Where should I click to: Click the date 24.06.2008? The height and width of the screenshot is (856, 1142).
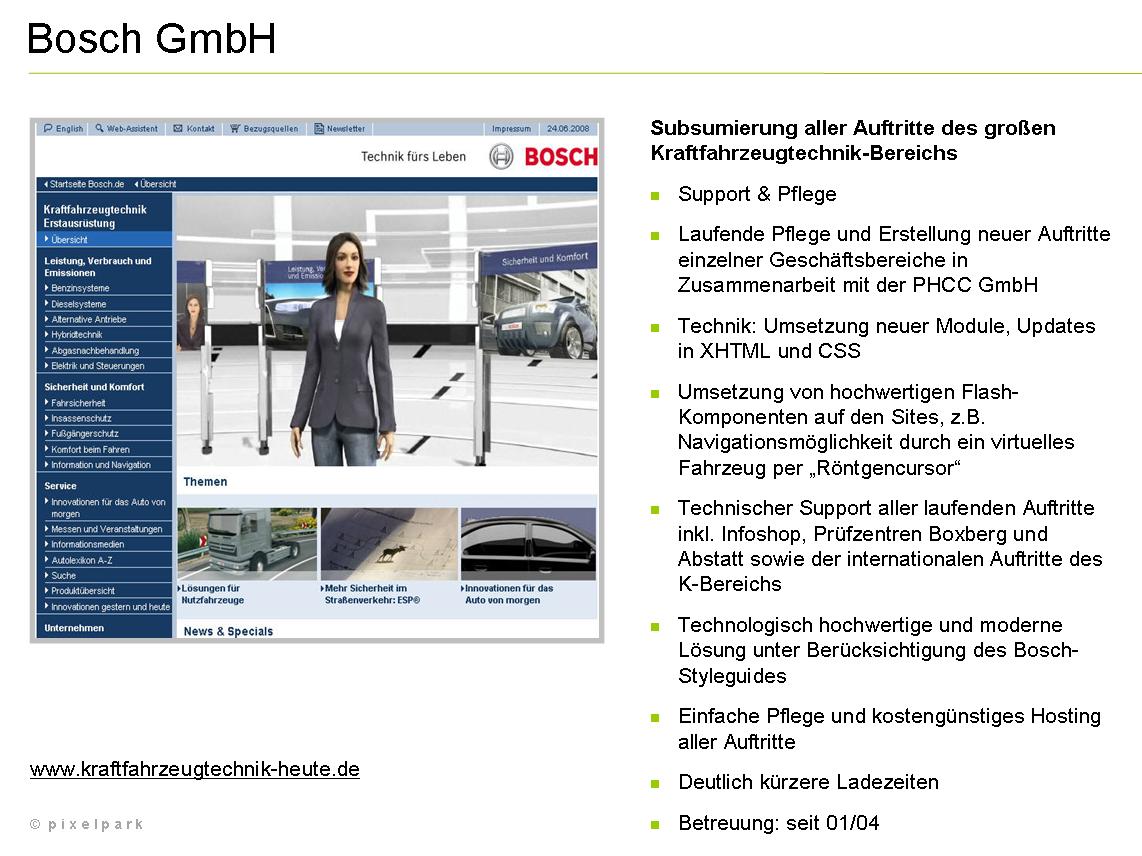pyautogui.click(x=568, y=128)
